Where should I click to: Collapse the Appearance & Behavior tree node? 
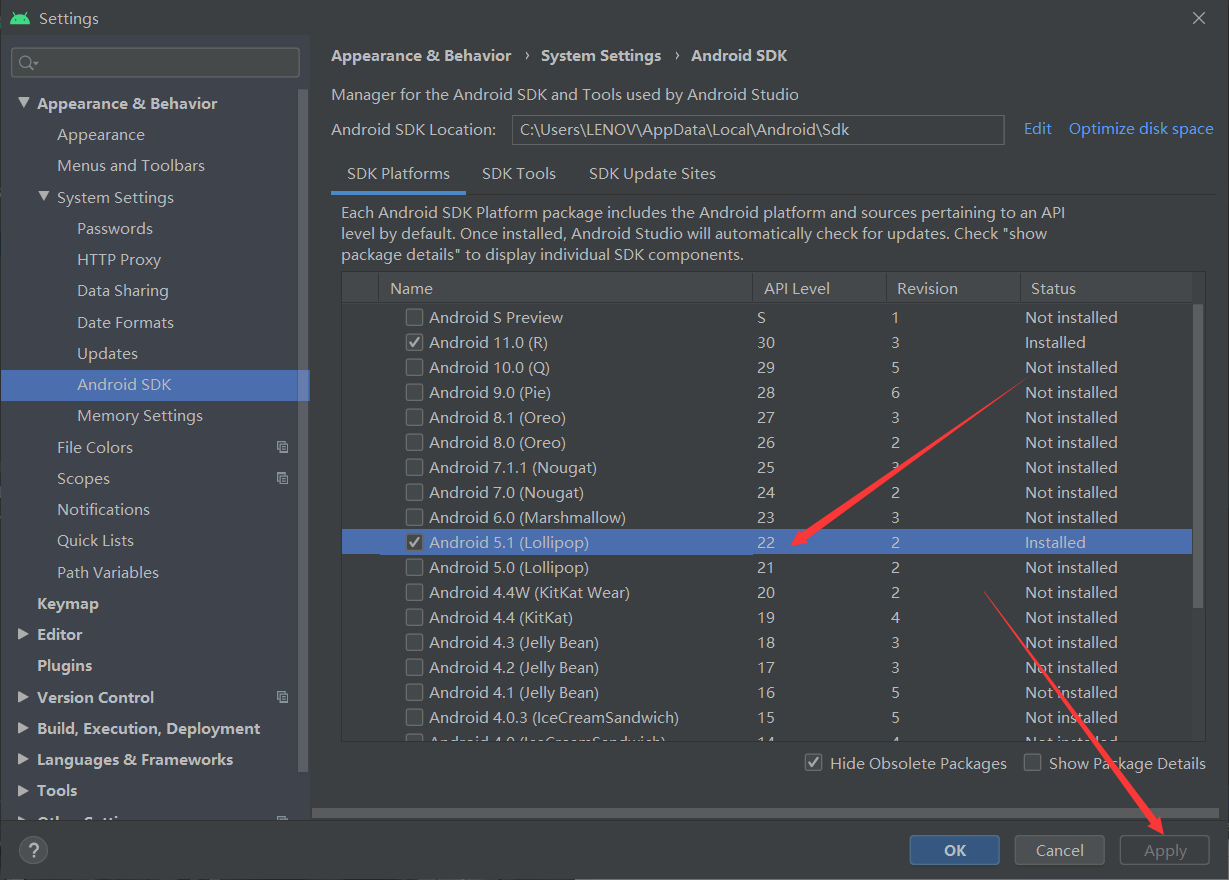(24, 103)
